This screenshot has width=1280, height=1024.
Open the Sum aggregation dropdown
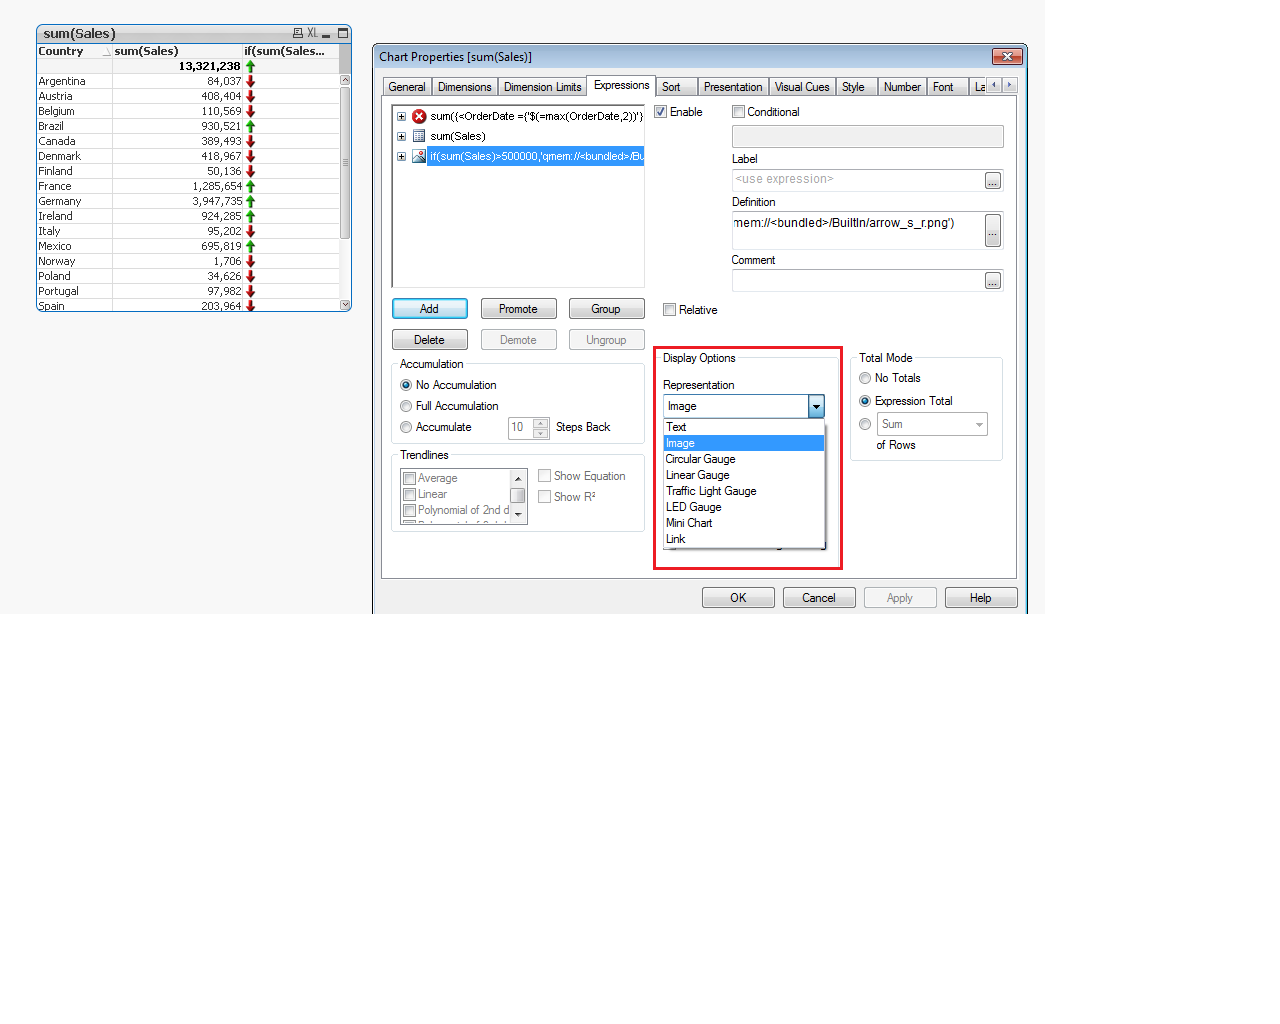(x=978, y=424)
